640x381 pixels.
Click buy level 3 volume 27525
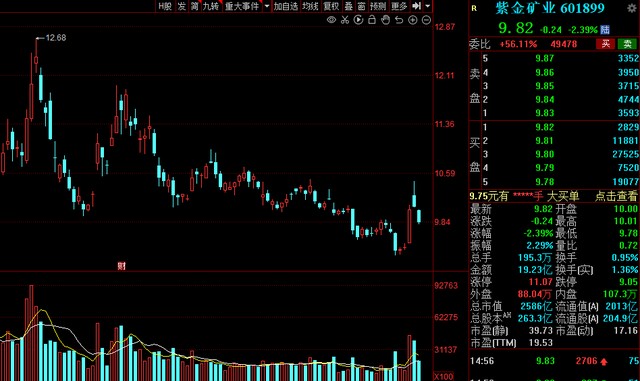coord(625,154)
